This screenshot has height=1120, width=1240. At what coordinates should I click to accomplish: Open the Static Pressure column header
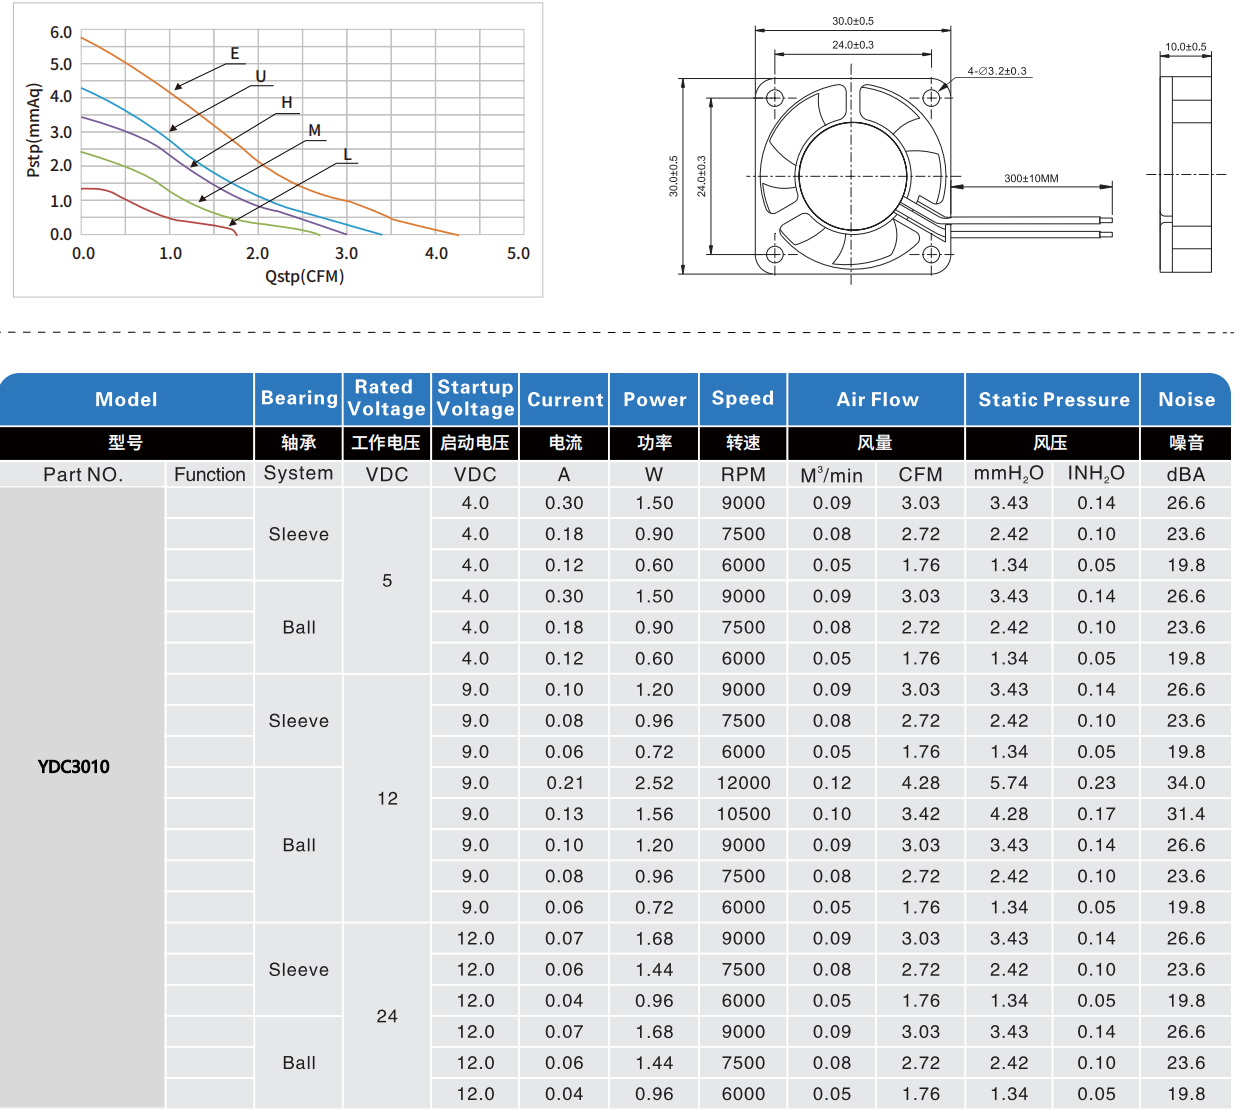1052,399
